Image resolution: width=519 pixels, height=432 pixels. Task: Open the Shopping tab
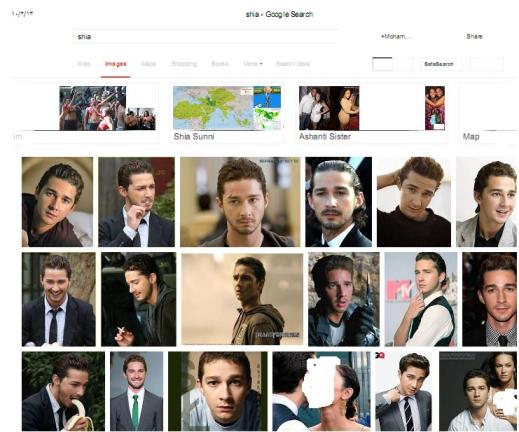184,64
